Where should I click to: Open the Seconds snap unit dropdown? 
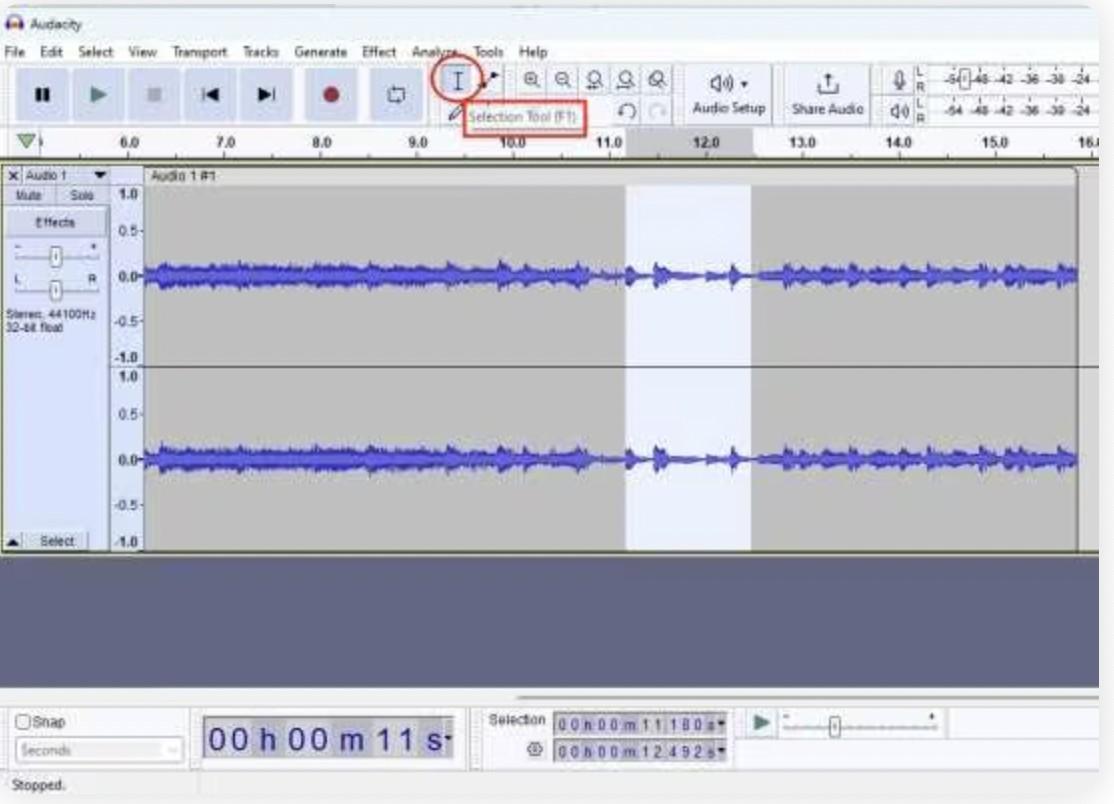click(x=99, y=750)
